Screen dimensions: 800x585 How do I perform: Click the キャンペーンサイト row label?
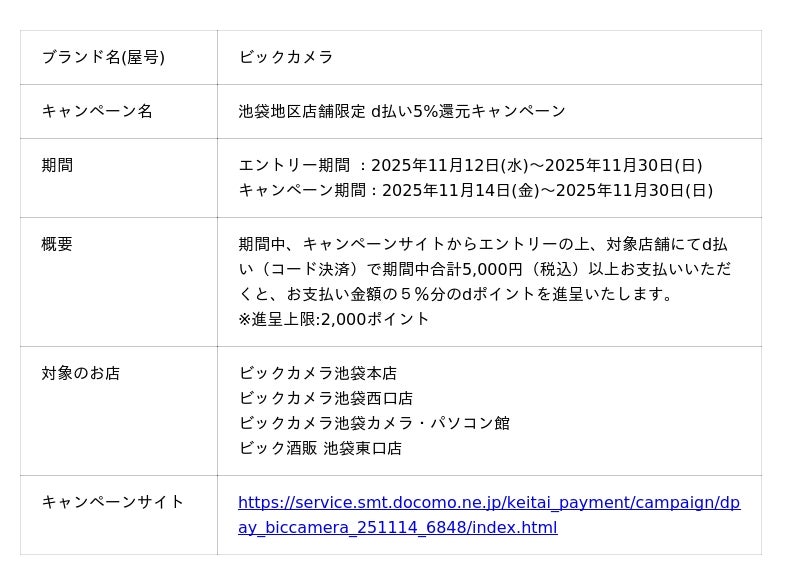click(x=113, y=502)
